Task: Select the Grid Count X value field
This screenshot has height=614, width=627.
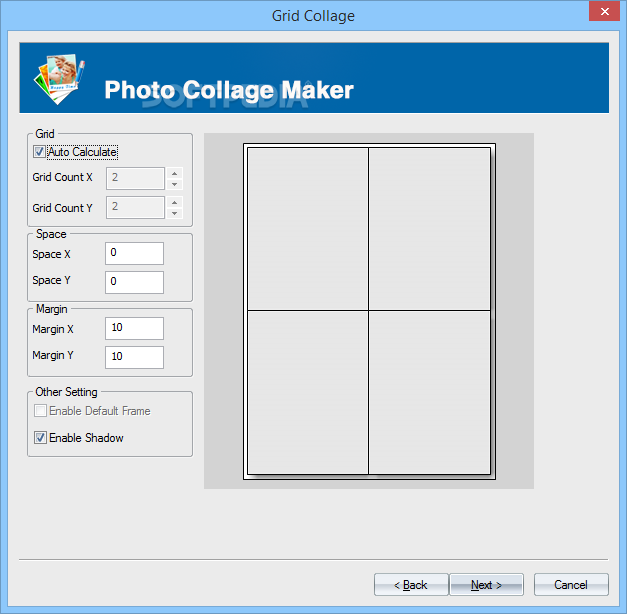Action: point(135,178)
